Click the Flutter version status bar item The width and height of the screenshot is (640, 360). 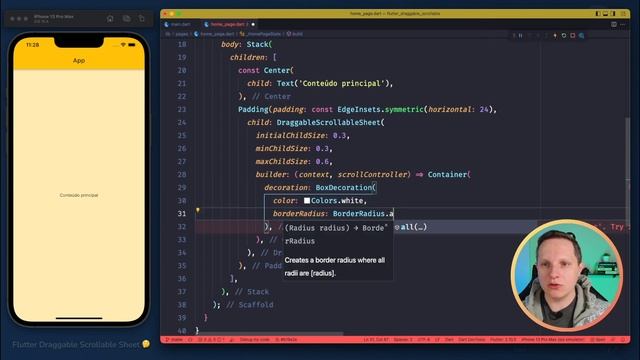tap(503, 340)
